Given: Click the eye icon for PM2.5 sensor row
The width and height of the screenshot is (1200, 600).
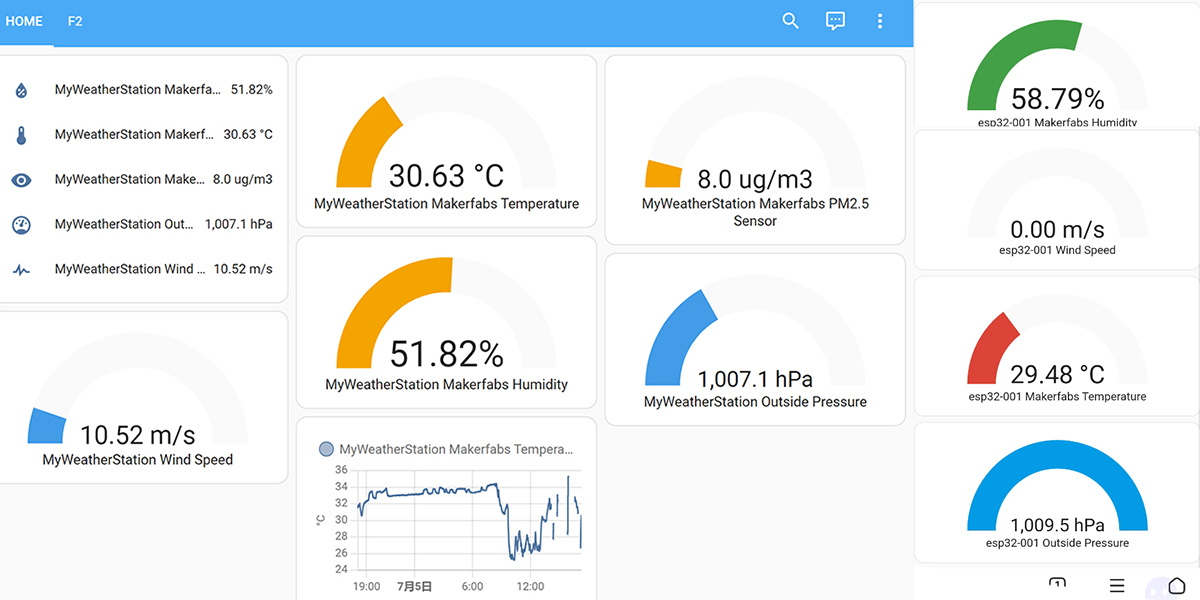Looking at the screenshot, I should click(21, 180).
